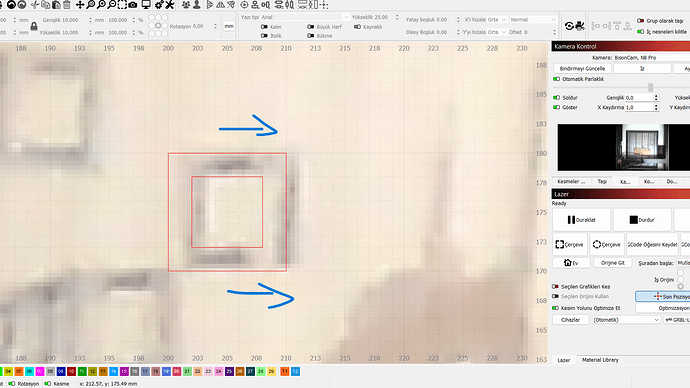This screenshot has height=388, width=690.
Task: Click the Bindirmeyi Güncelle button
Action: point(582,69)
